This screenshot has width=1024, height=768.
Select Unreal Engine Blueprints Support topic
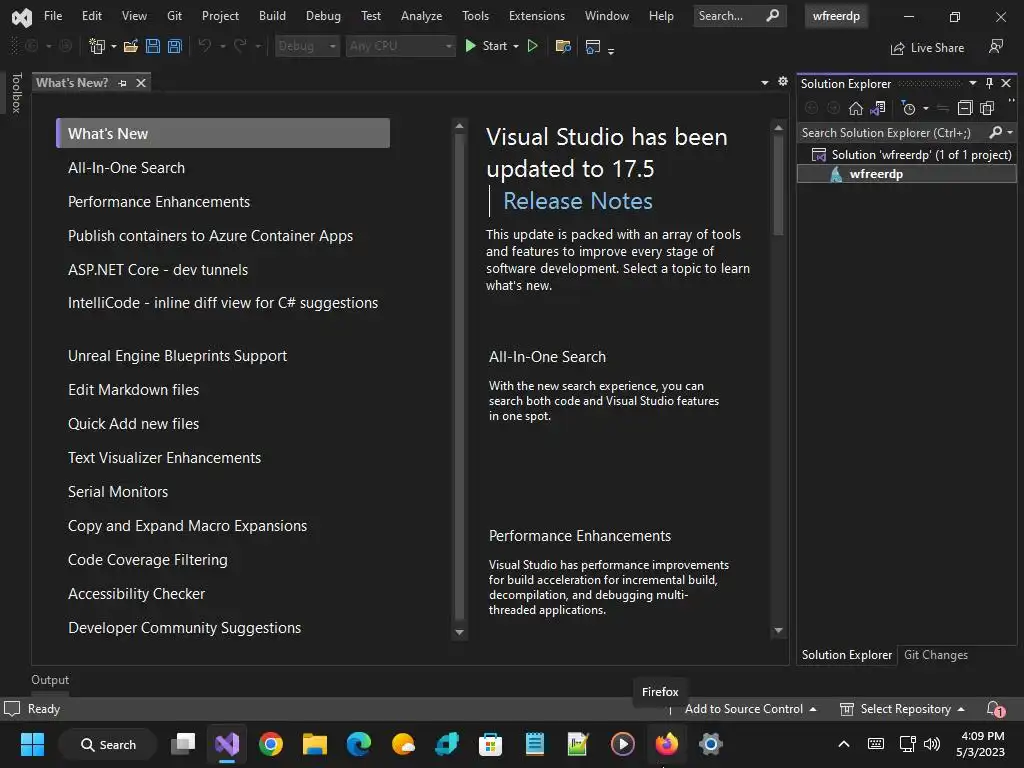click(x=177, y=356)
